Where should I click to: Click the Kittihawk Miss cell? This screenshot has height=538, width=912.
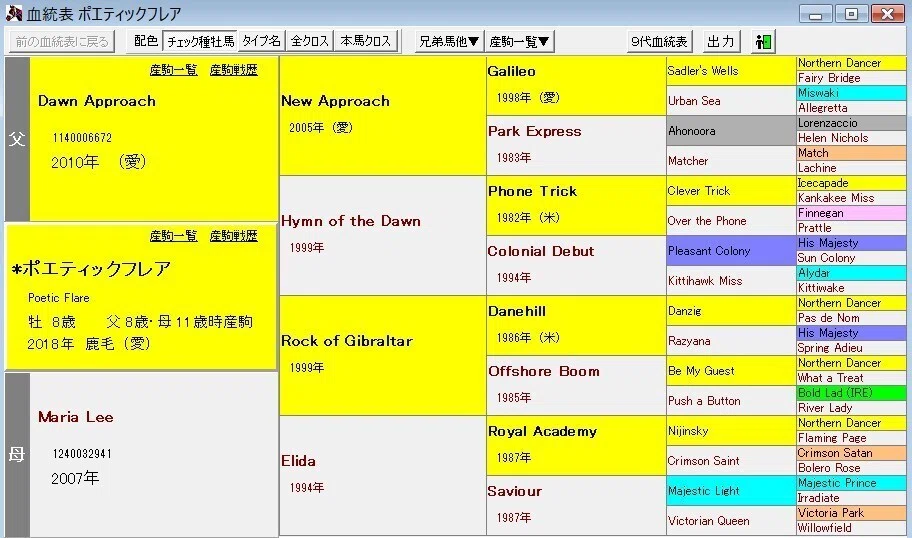(x=731, y=281)
